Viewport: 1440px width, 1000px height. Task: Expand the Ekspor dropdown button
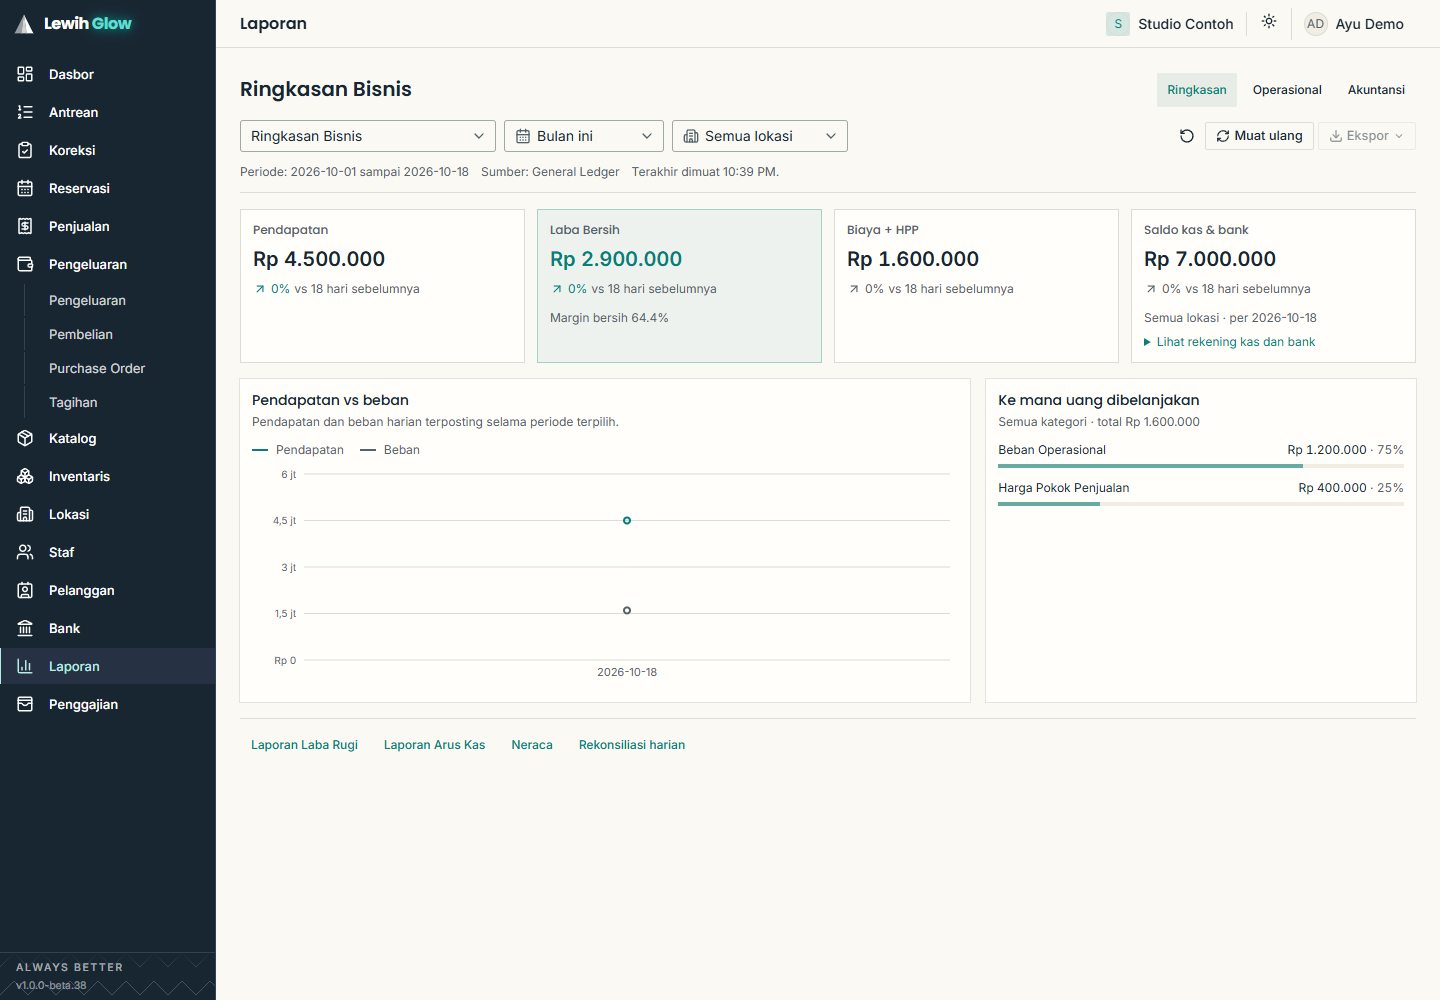[x=1366, y=136]
